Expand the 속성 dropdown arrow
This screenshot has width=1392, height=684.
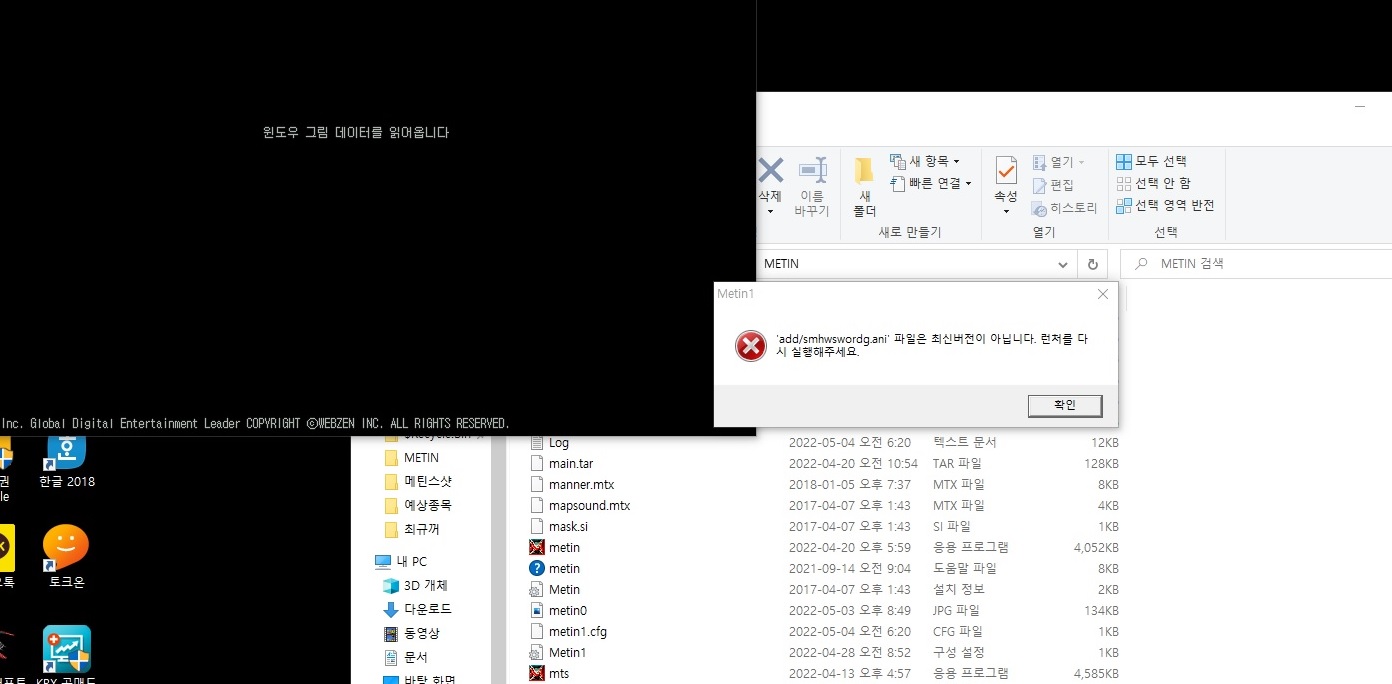(x=1005, y=212)
